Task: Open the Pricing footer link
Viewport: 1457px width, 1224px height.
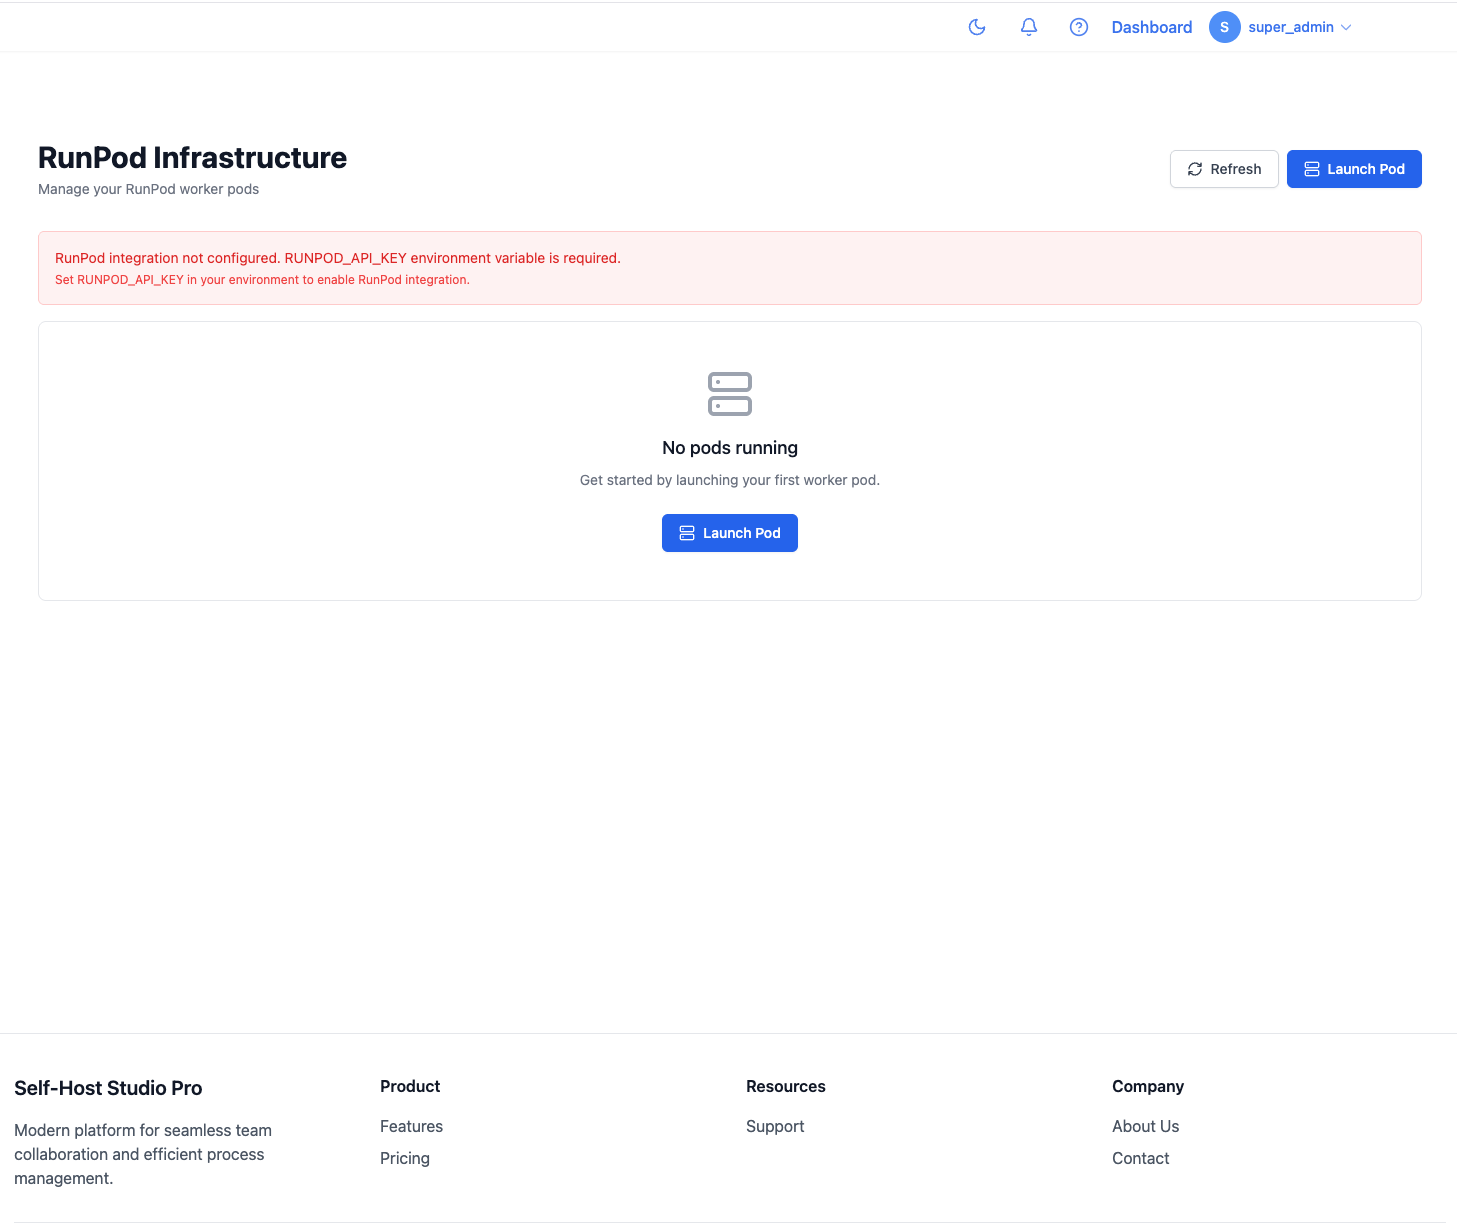Action: point(404,1158)
